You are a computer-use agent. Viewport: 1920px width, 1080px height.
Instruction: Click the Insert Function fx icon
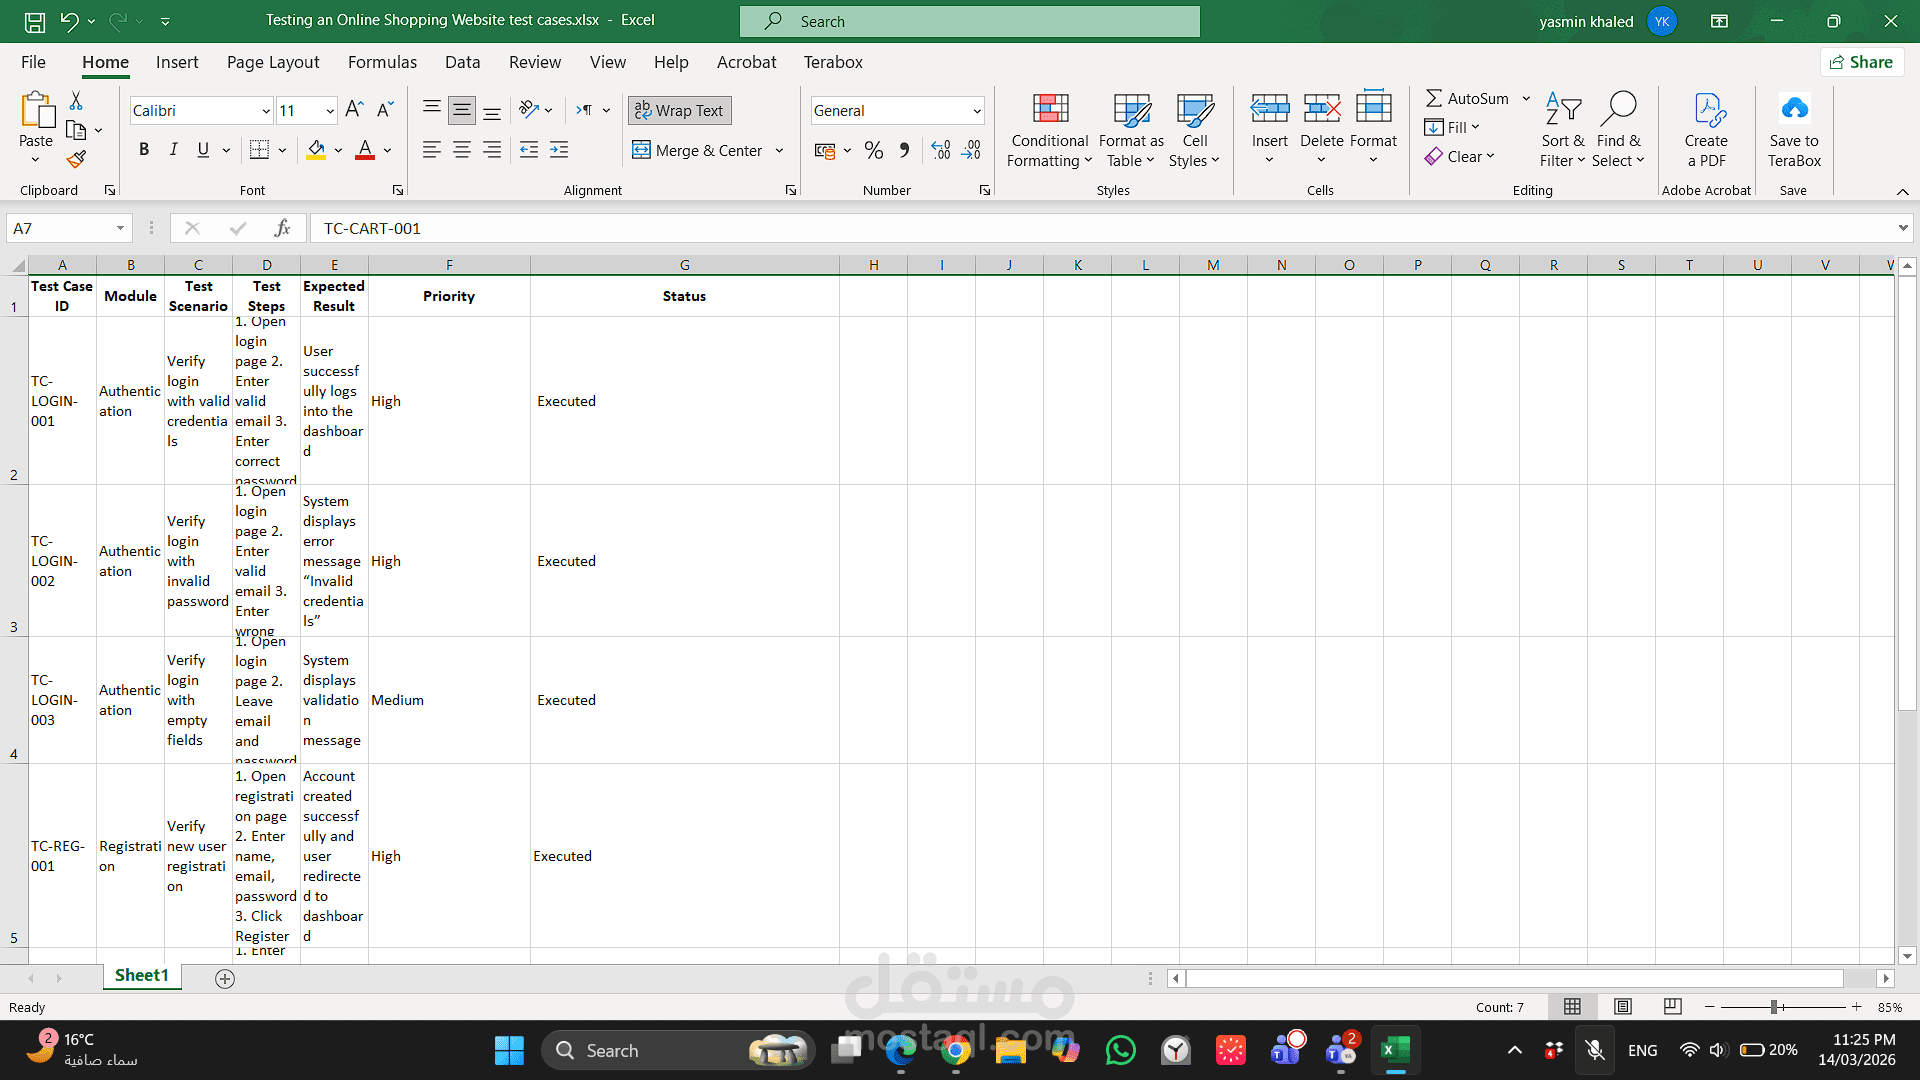[x=282, y=228]
